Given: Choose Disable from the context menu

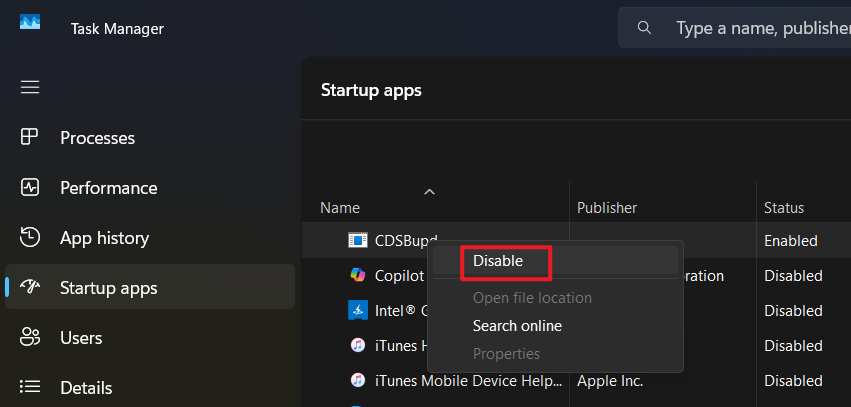Looking at the screenshot, I should [556, 261].
